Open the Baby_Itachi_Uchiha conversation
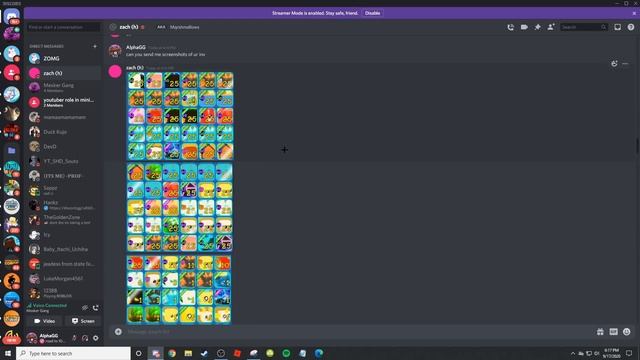 [64, 249]
